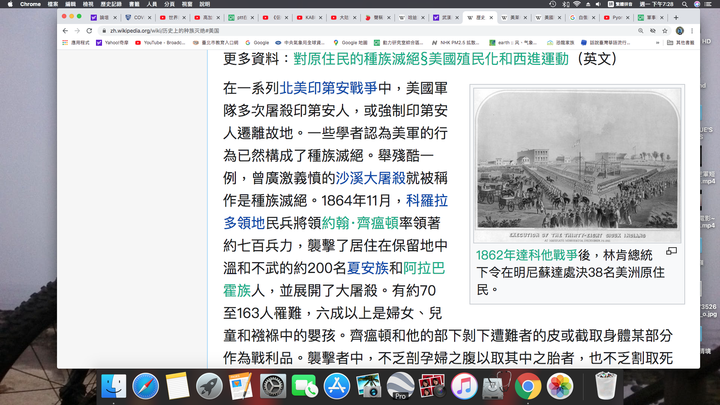Open System Preferences from the Dock
This screenshot has width=720, height=405.
point(273,386)
